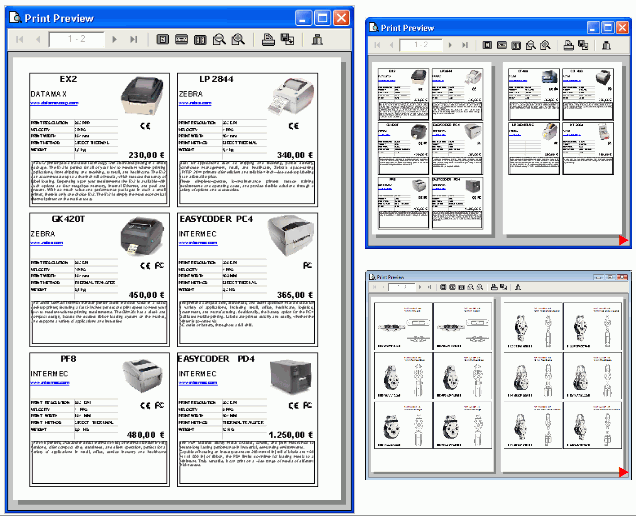Click the price text "340,00 €"

295,155
